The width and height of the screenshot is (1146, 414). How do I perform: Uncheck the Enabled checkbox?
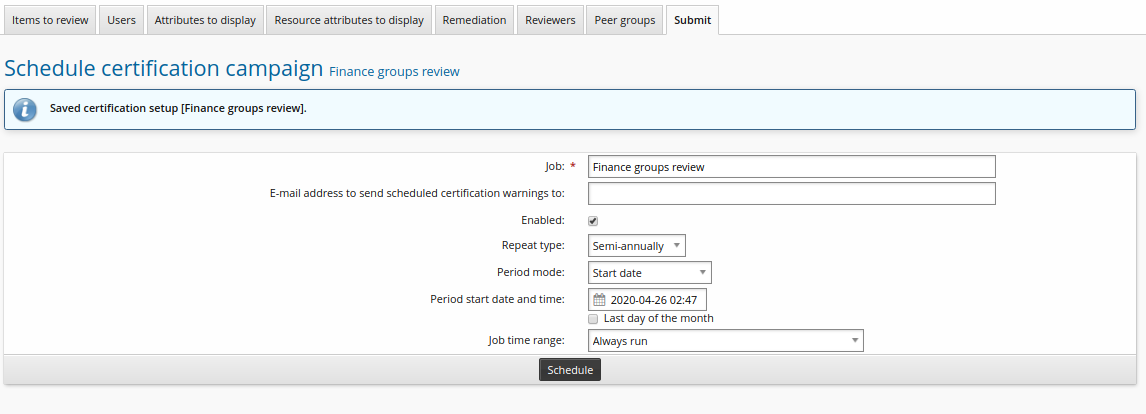click(x=593, y=221)
